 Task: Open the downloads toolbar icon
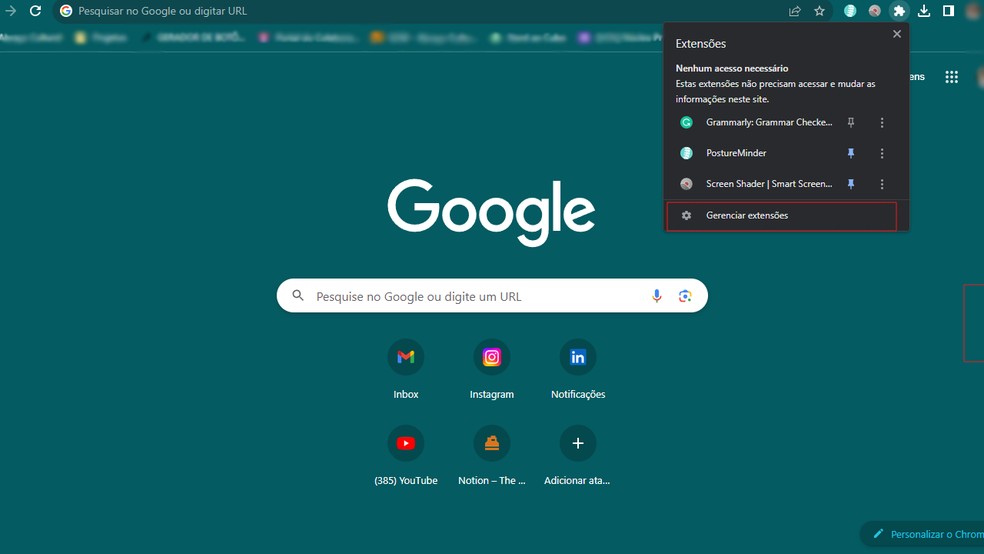click(924, 11)
